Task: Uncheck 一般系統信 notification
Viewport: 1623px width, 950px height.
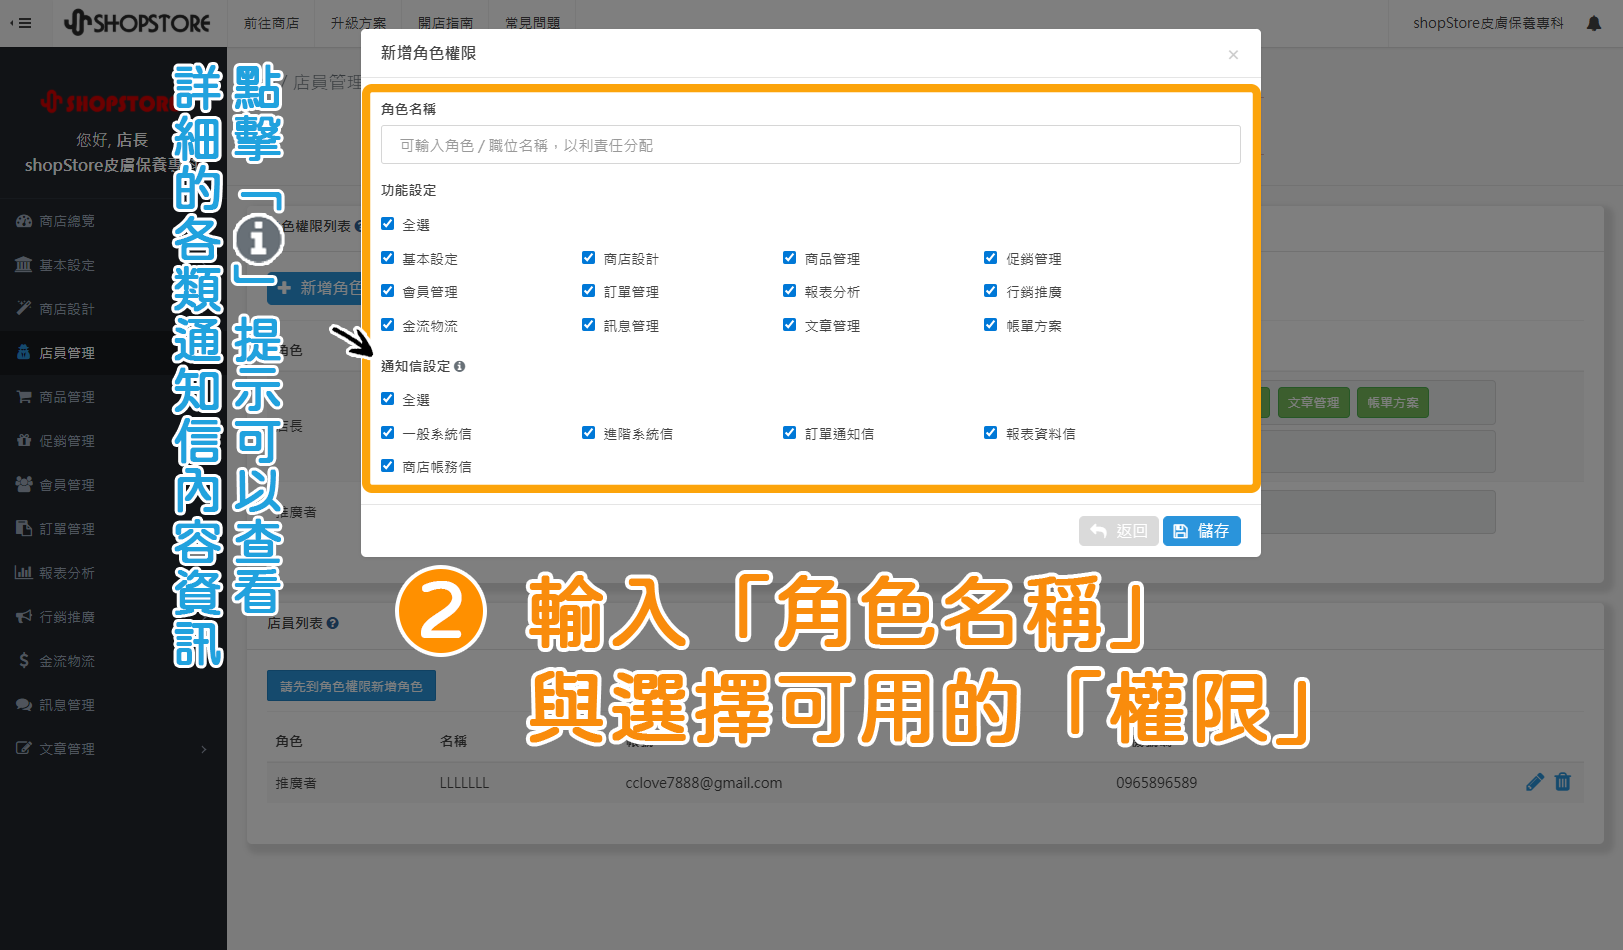Action: click(388, 433)
